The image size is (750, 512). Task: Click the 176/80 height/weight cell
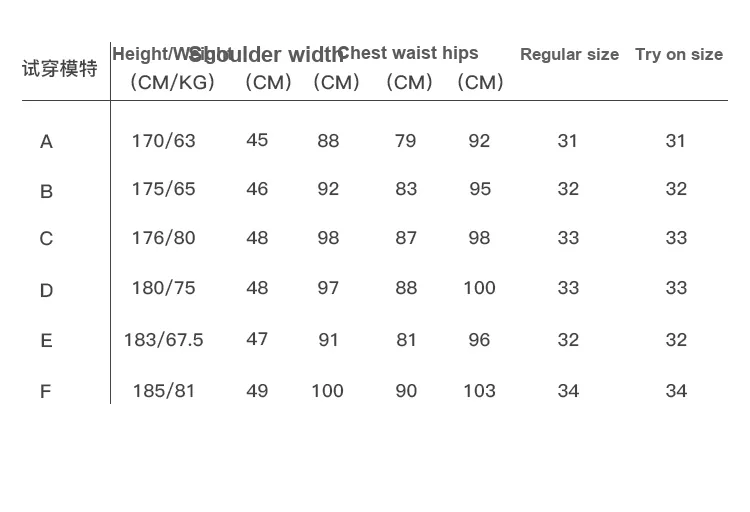164,238
